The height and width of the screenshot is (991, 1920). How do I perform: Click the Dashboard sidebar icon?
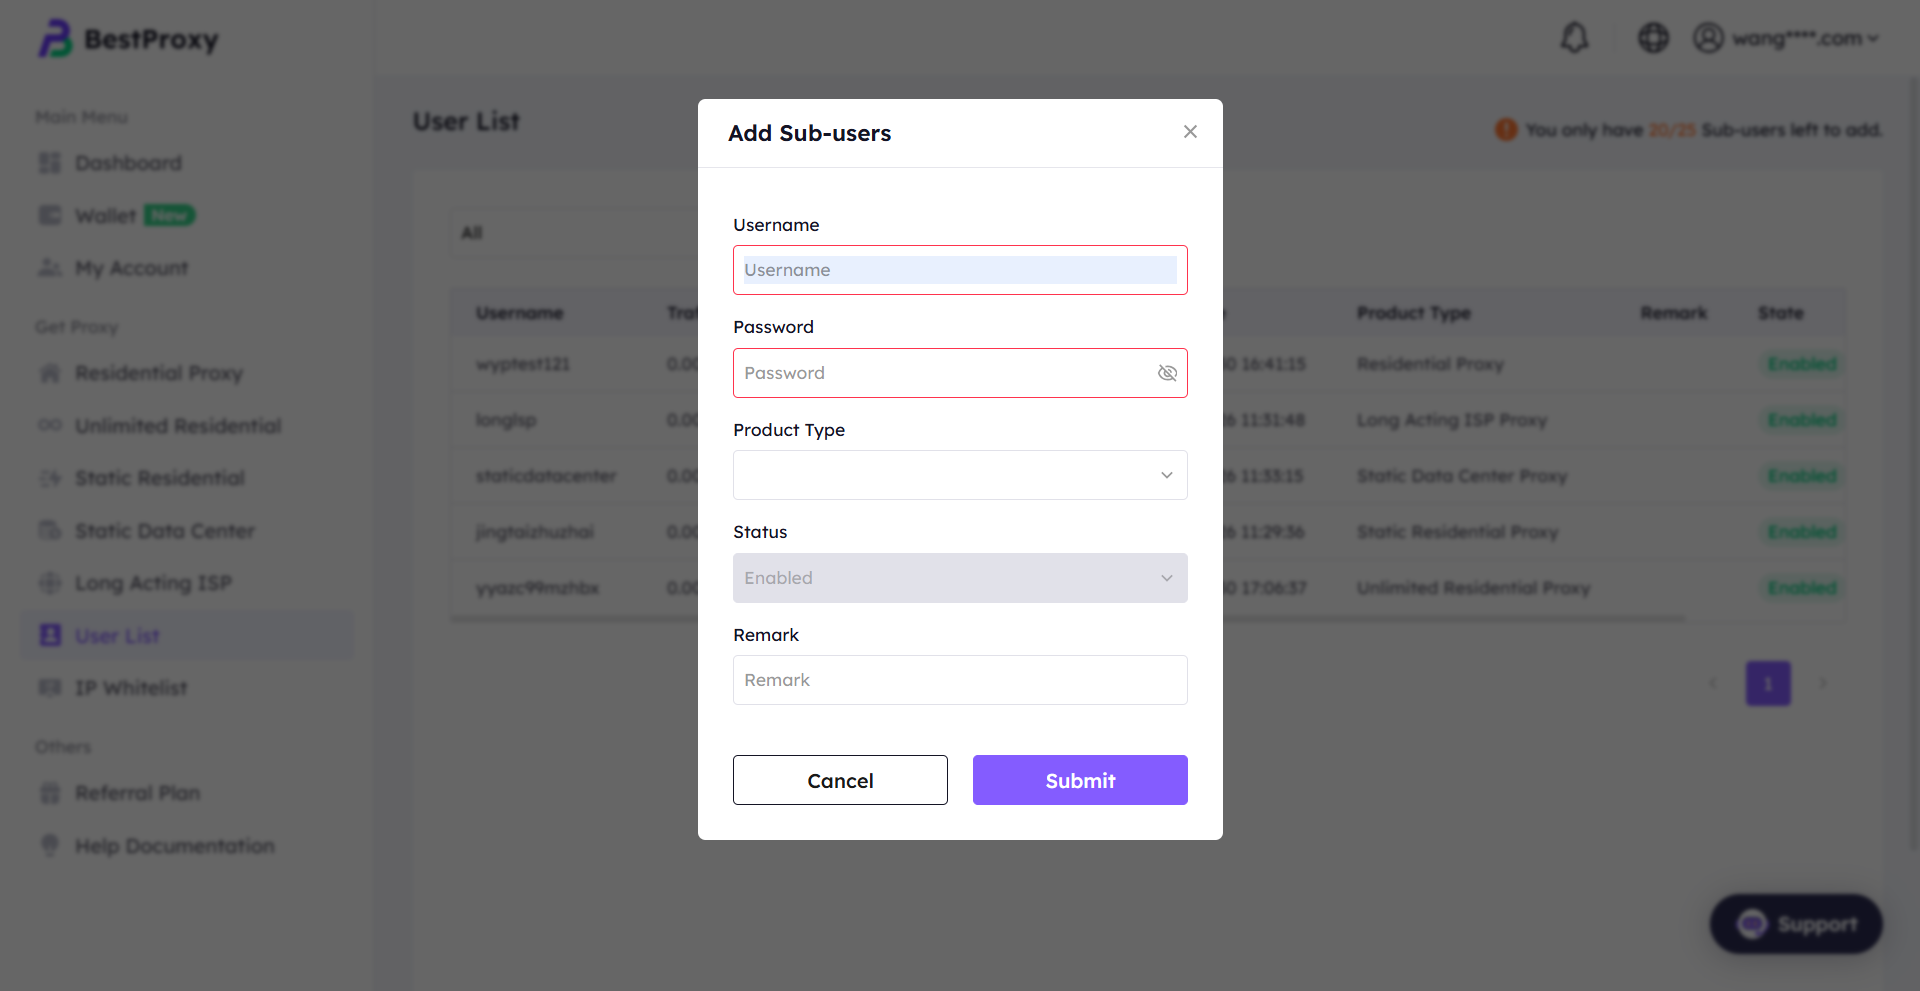pyautogui.click(x=50, y=163)
